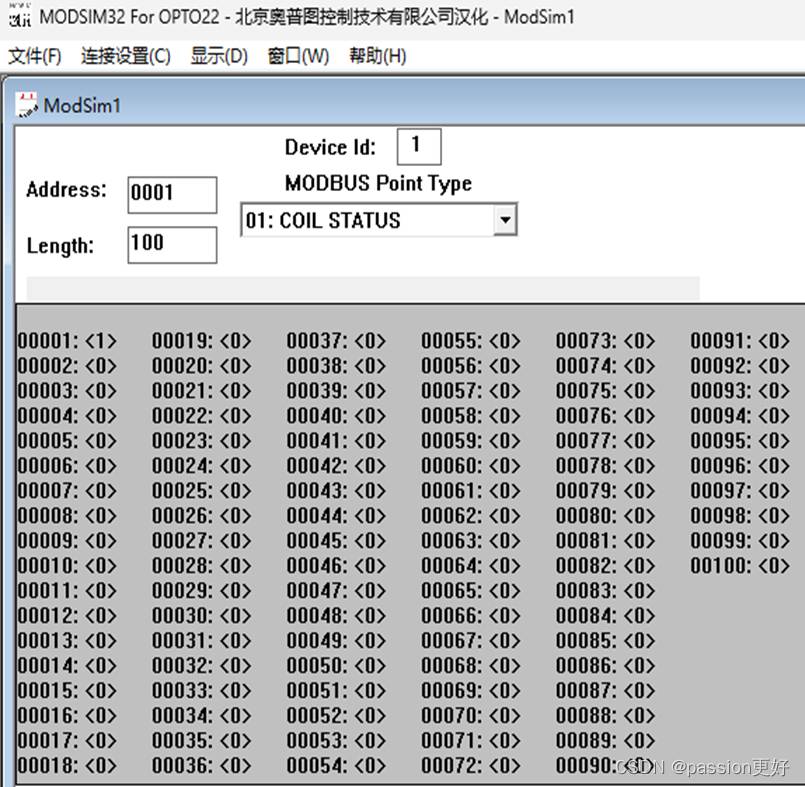Image resolution: width=805 pixels, height=787 pixels.
Task: Select coil entry 00042: <0>
Action: click(336, 466)
